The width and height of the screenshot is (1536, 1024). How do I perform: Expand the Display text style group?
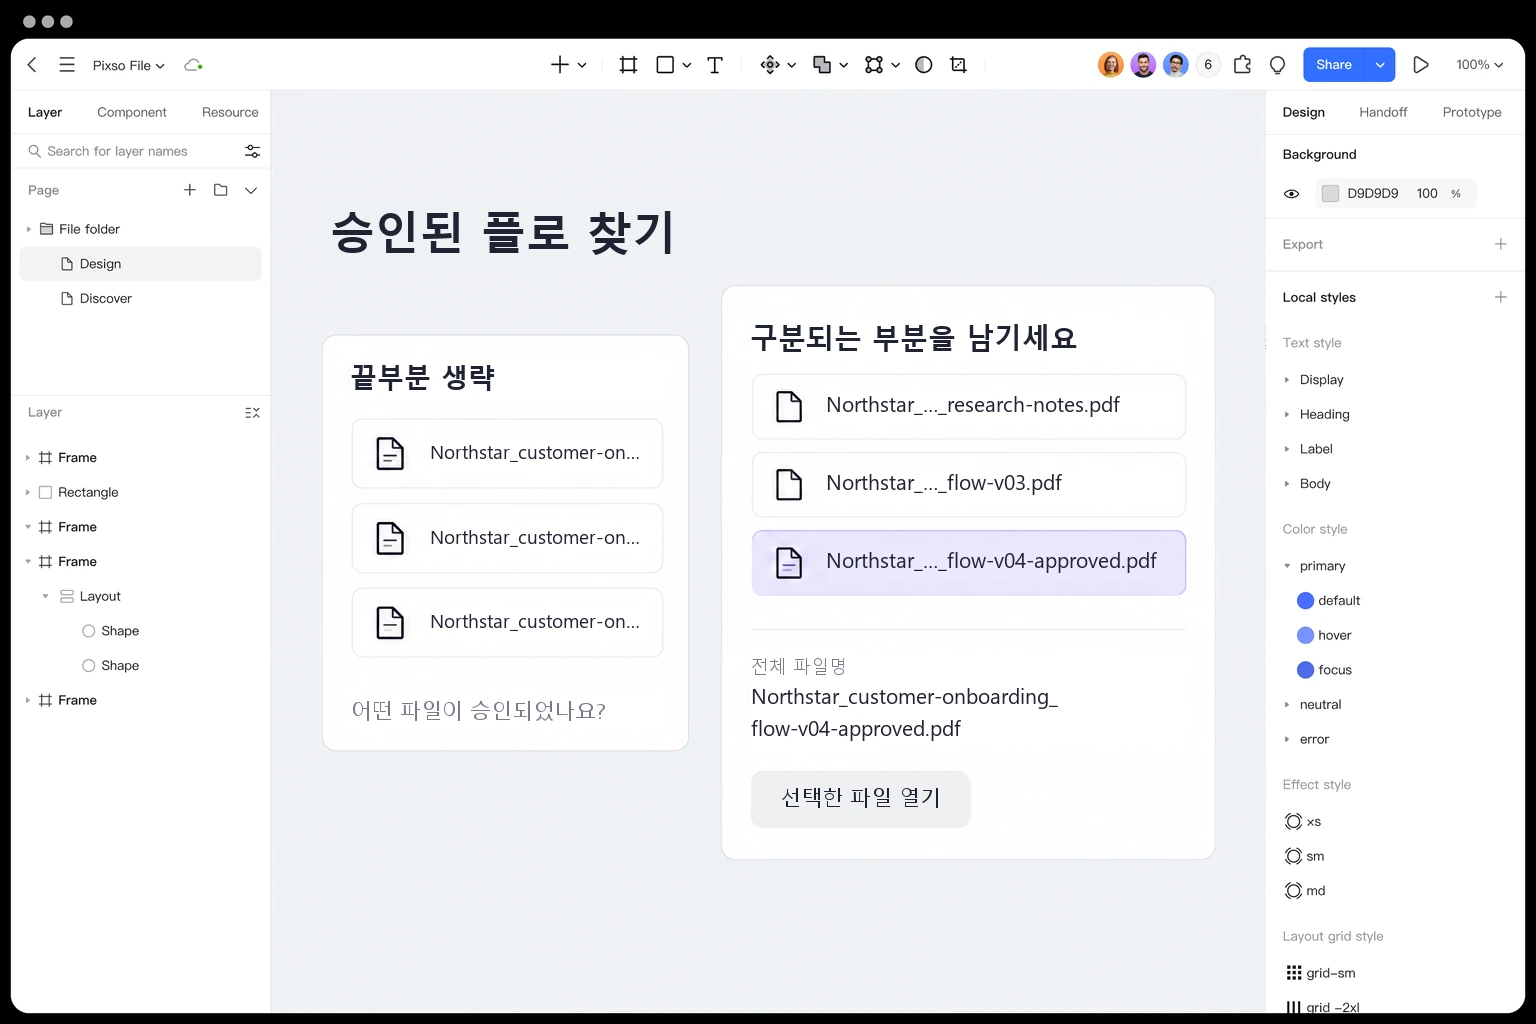click(1287, 380)
